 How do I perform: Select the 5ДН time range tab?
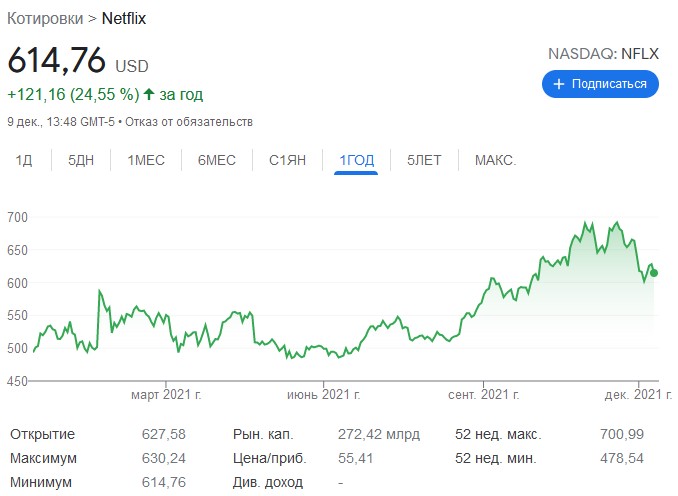[x=81, y=160]
